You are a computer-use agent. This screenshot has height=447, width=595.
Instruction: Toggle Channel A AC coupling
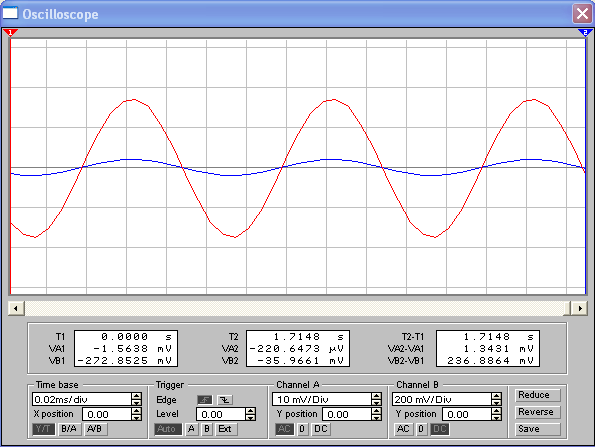point(284,429)
